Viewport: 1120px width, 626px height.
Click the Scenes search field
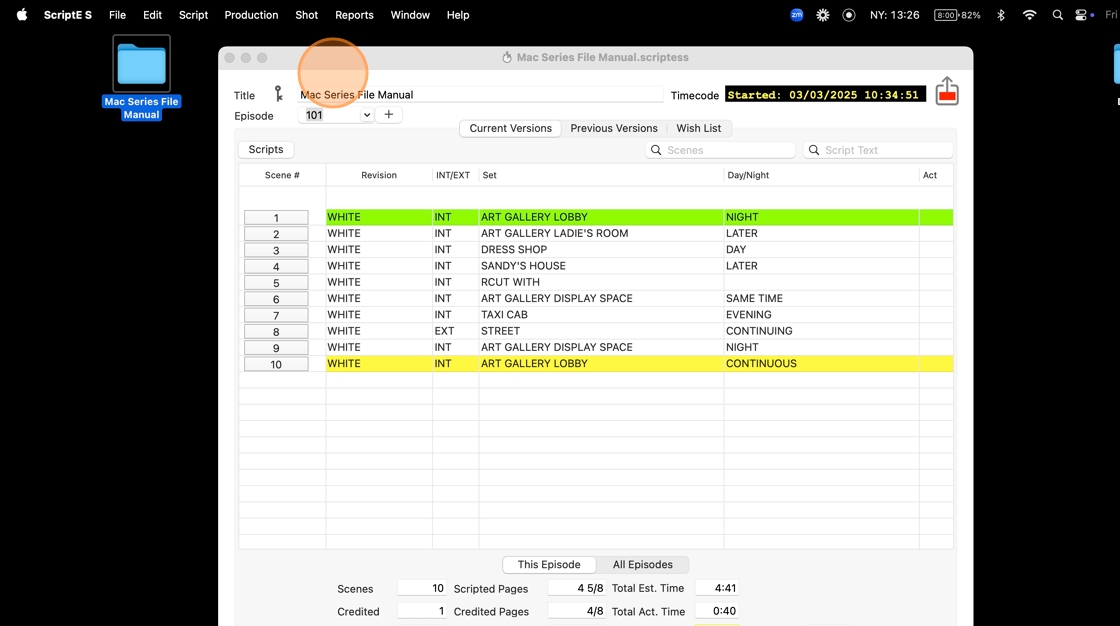point(720,150)
